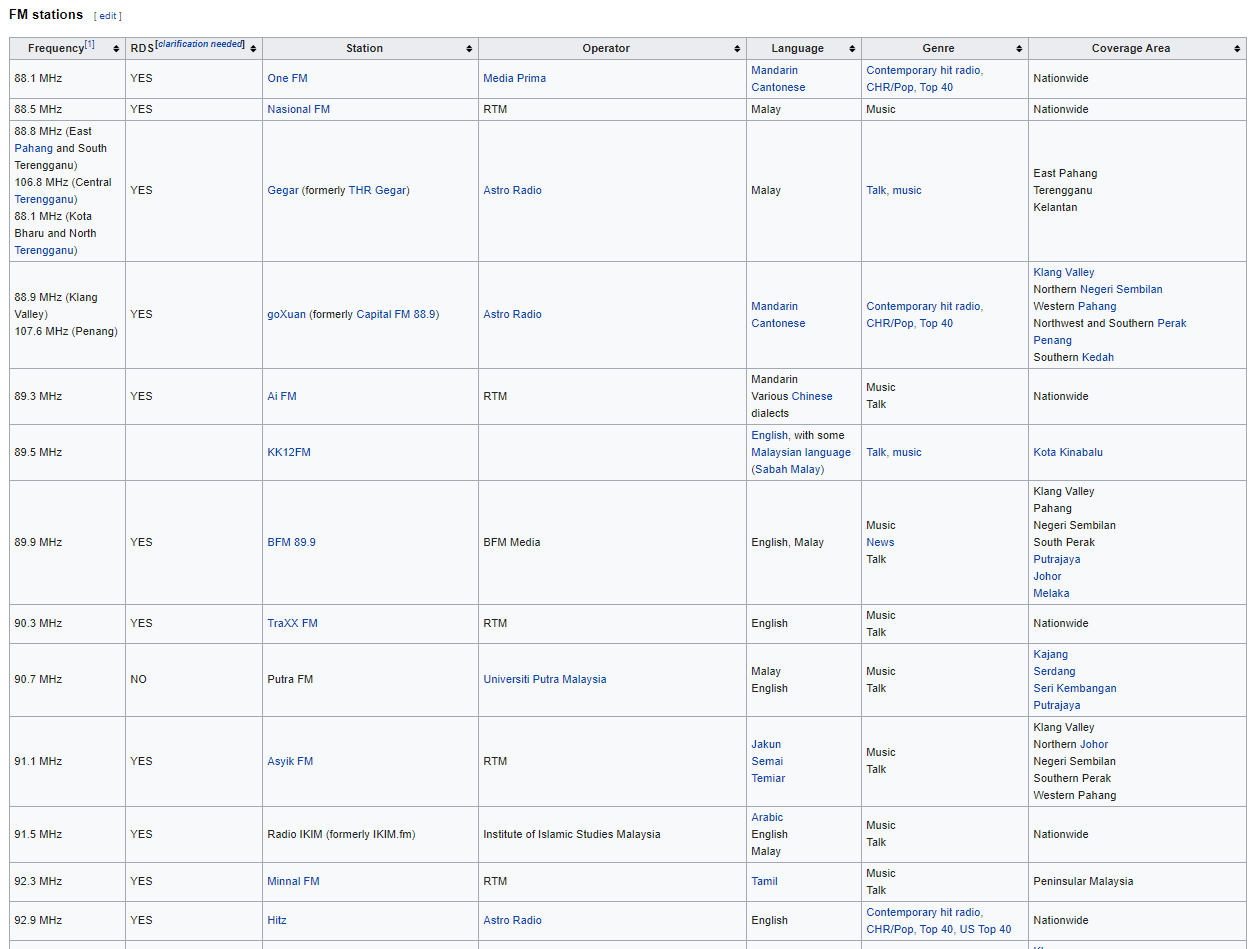Image resolution: width=1254 pixels, height=949 pixels.
Task: Follow the Tamil language link
Action: click(764, 882)
